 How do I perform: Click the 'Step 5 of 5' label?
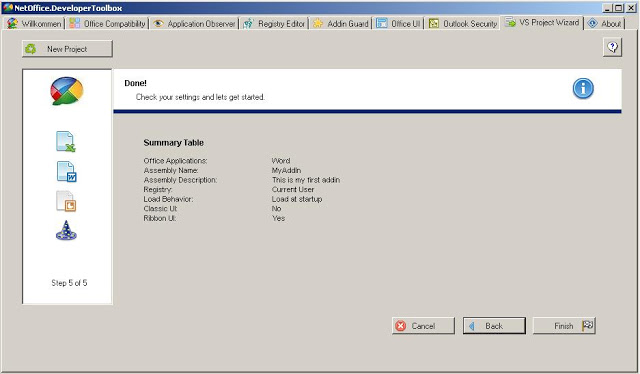[x=69, y=283]
